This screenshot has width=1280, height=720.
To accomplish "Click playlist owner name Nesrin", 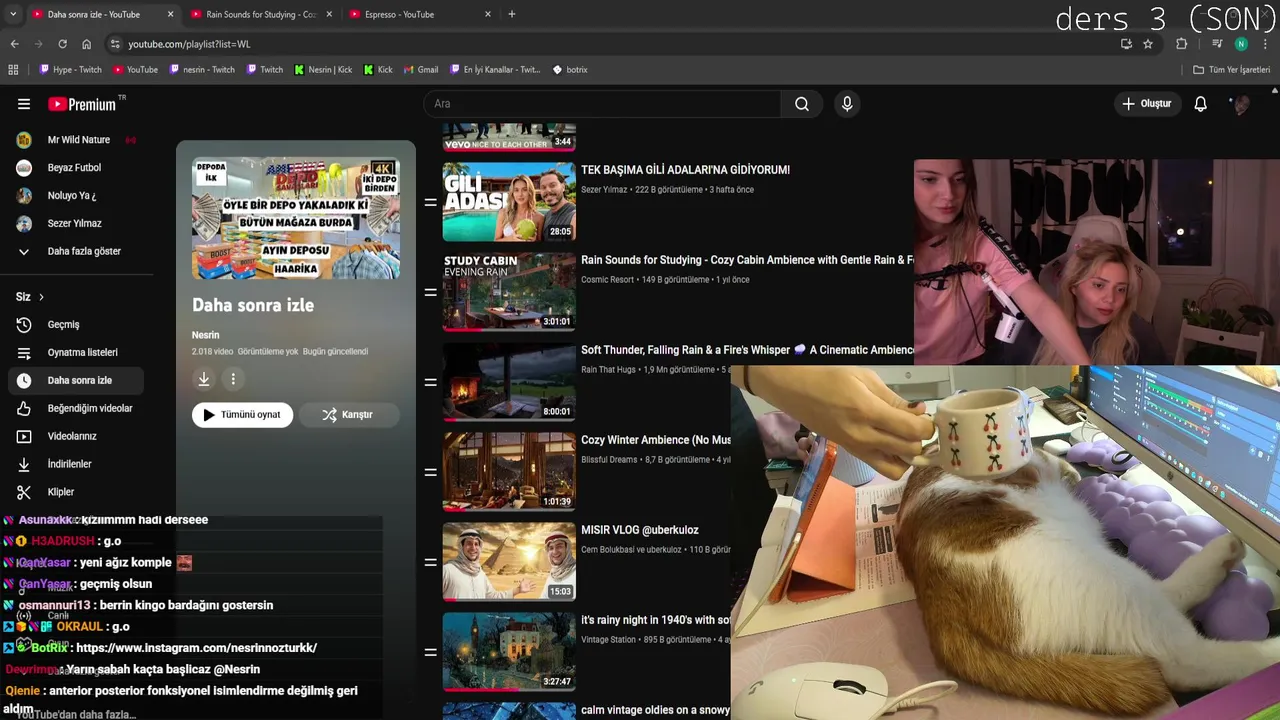I will click(205, 335).
